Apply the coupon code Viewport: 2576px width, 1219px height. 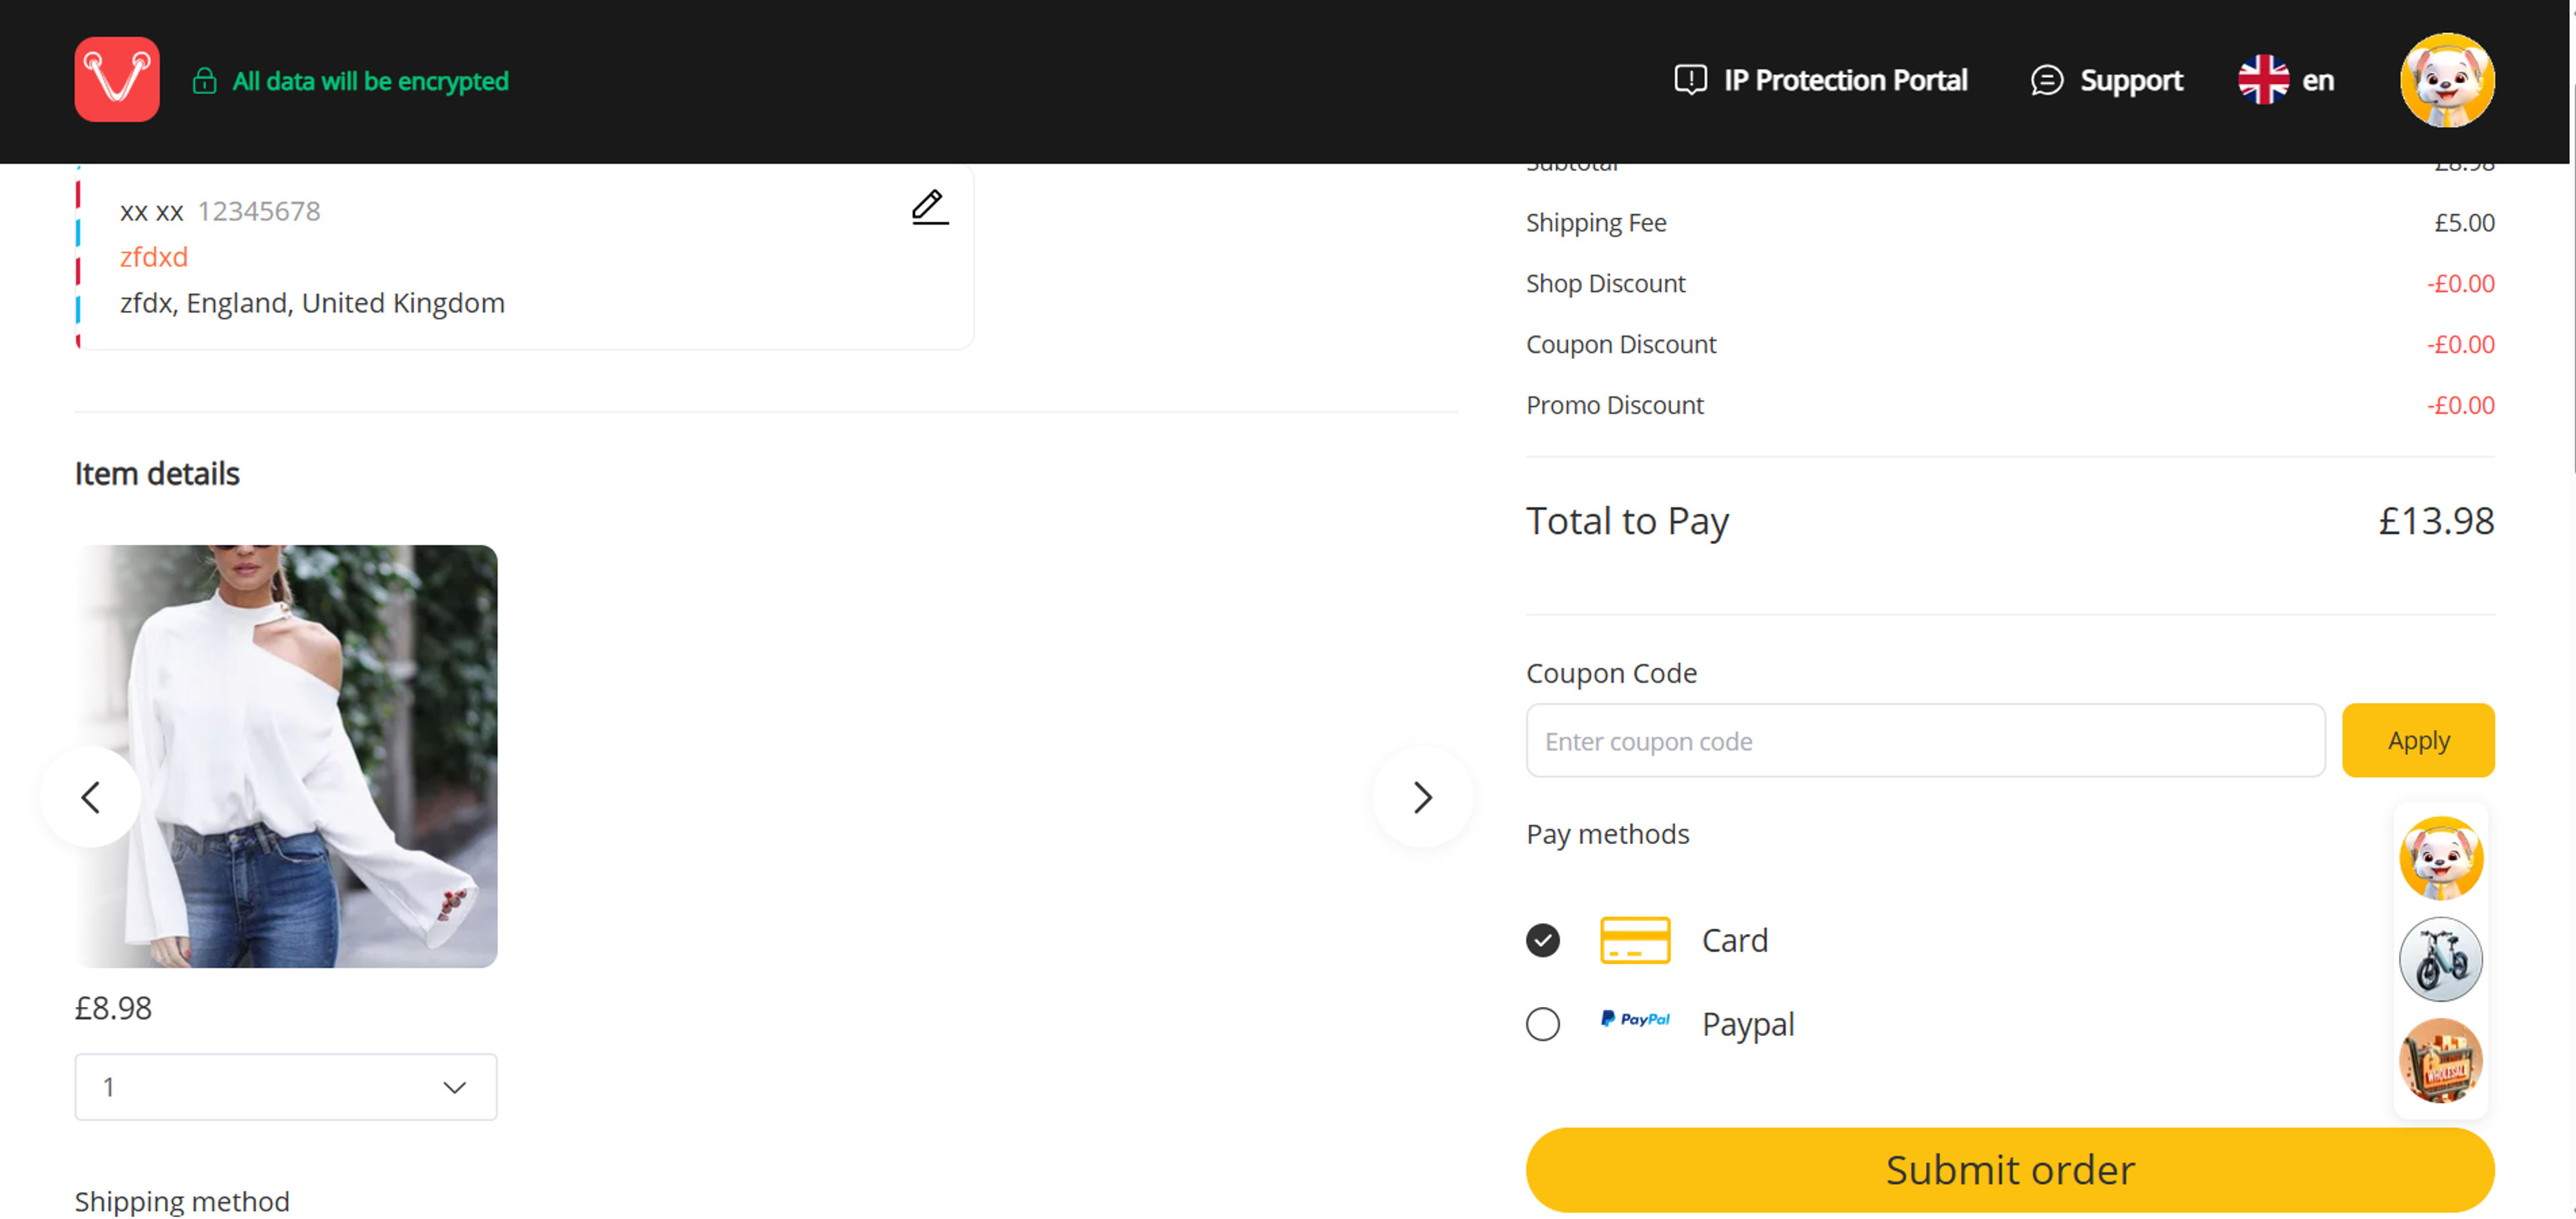click(x=2418, y=740)
